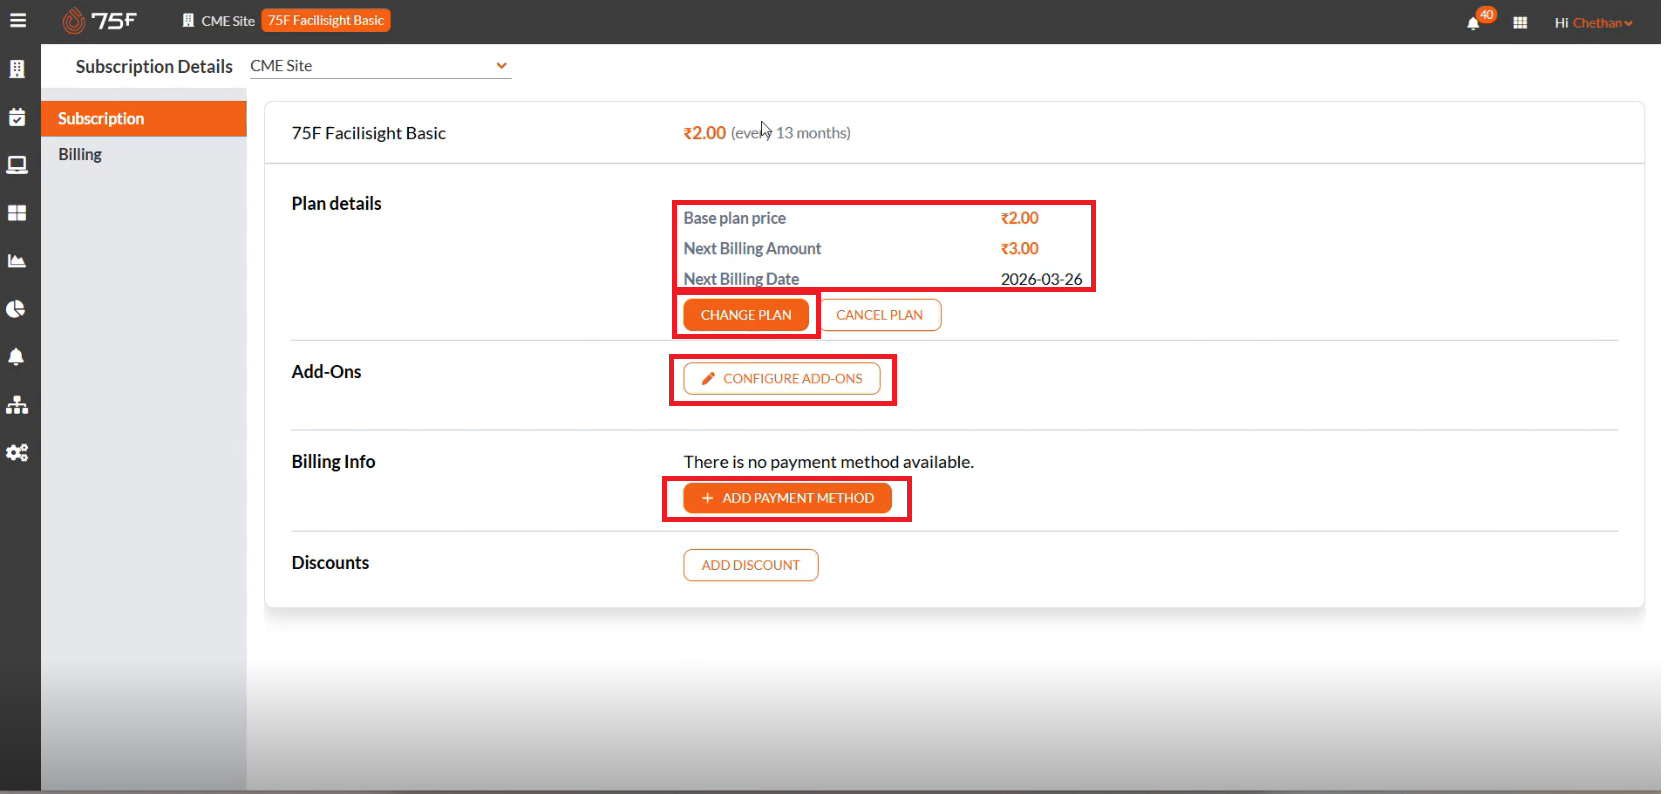Screen dimensions: 1666x794
Task: Open Configure Add-Ons
Action: coord(781,379)
